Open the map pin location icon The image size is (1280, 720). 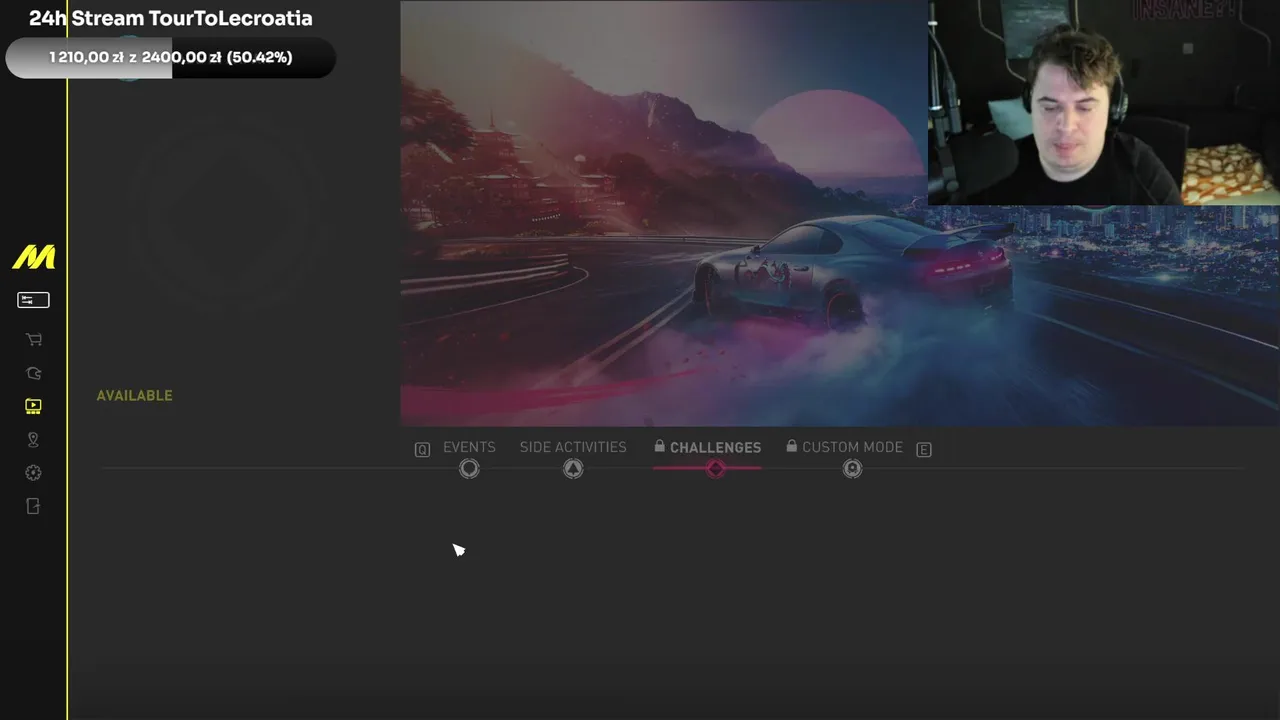(33, 440)
